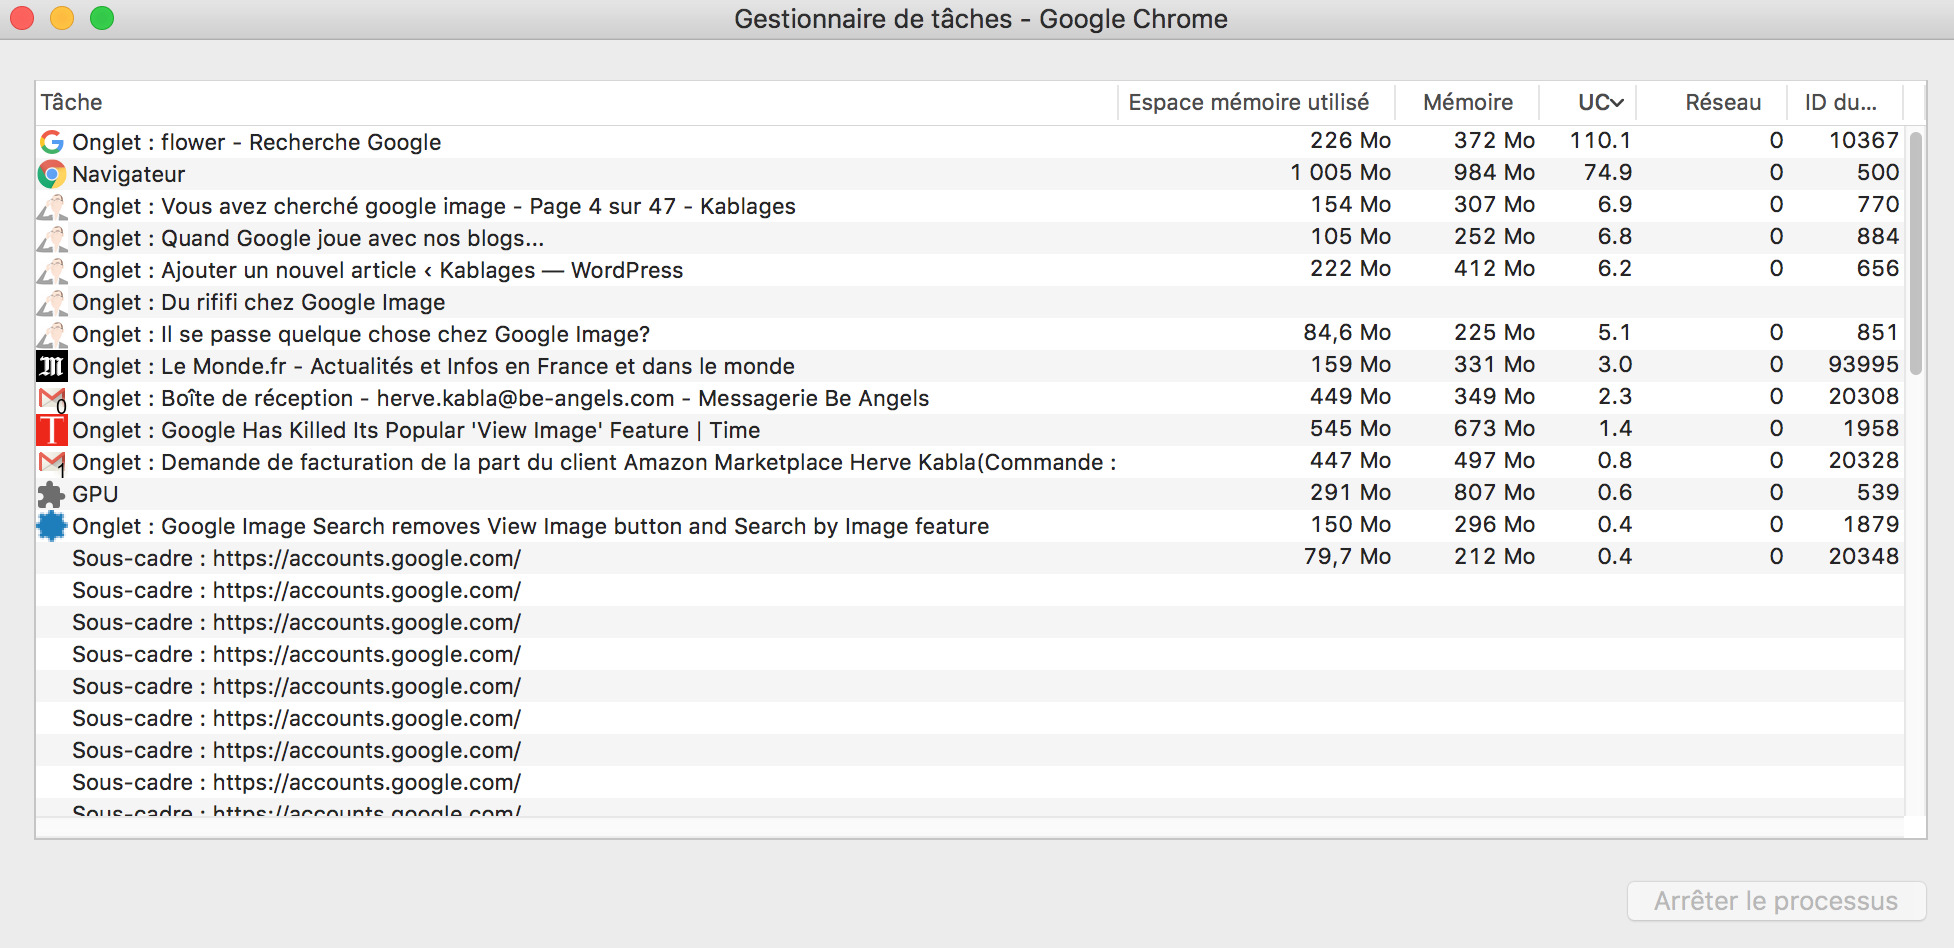The width and height of the screenshot is (1954, 948).
Task: Click CPU value '110.1' of flower tab
Action: (1601, 140)
